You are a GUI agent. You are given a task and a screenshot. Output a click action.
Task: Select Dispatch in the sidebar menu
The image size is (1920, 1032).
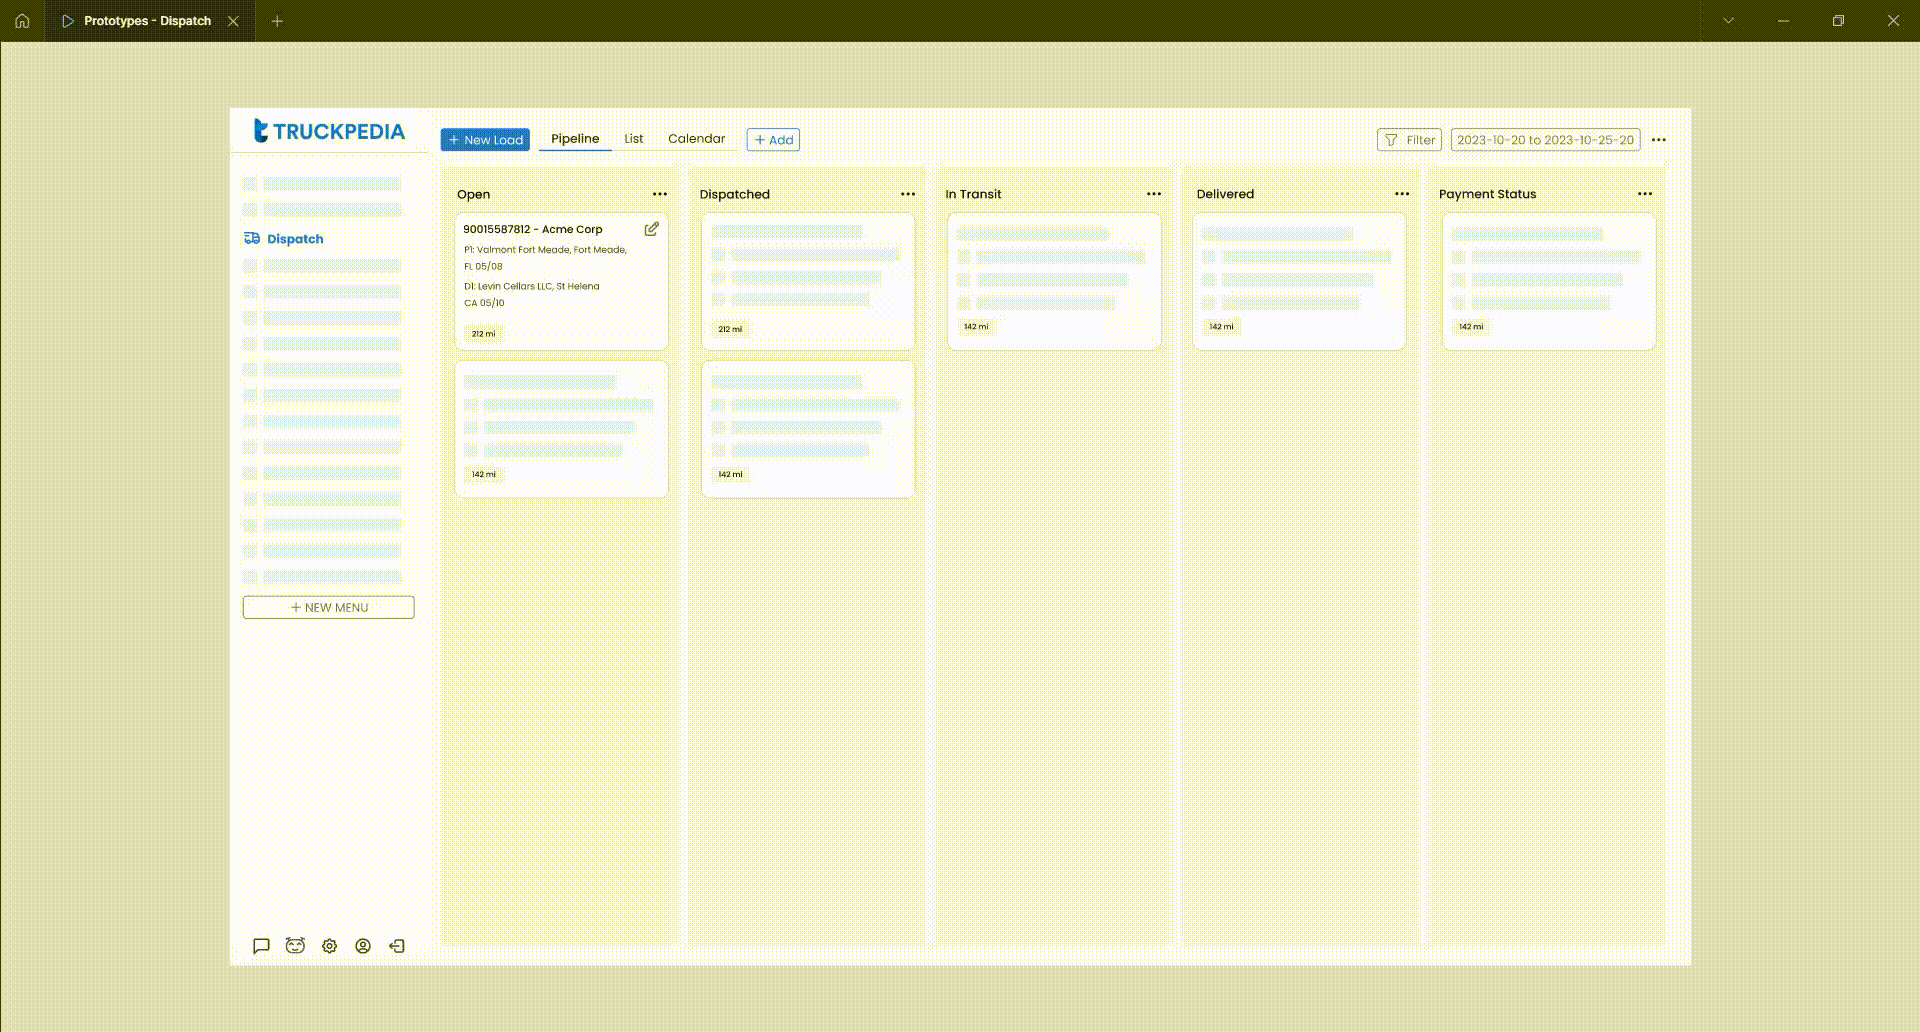(x=294, y=239)
